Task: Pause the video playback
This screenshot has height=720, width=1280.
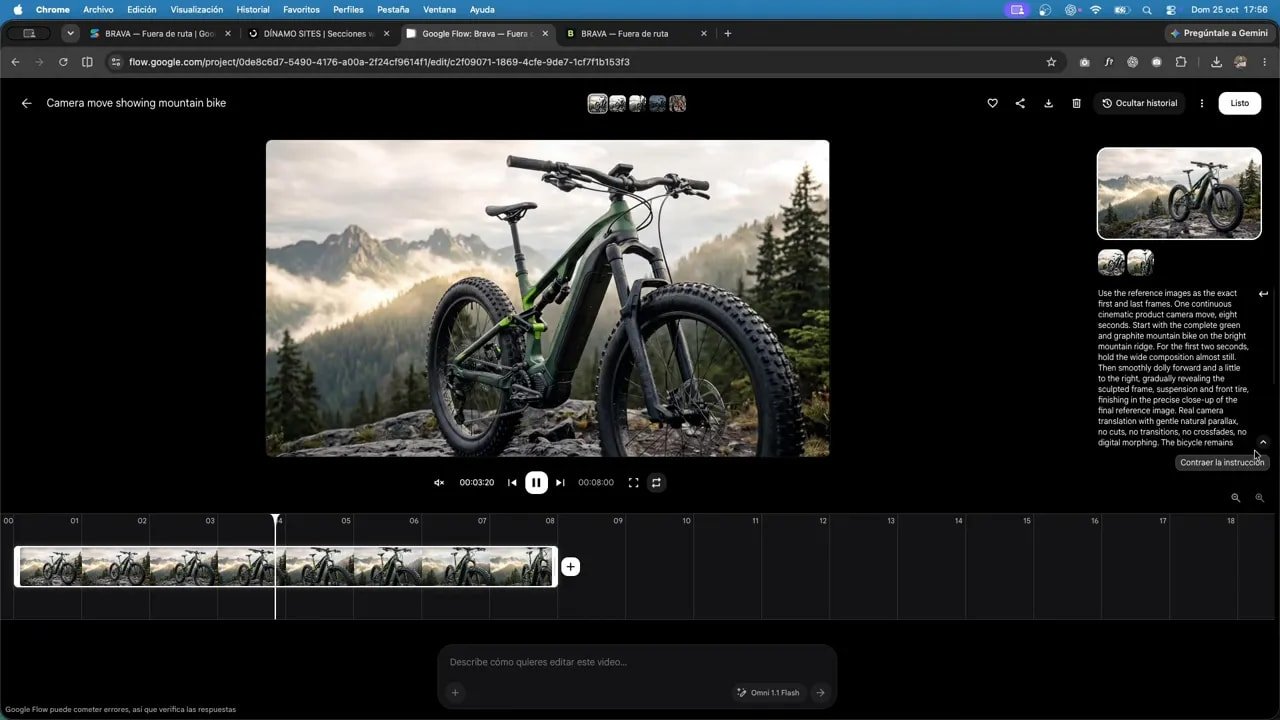Action: tap(536, 482)
